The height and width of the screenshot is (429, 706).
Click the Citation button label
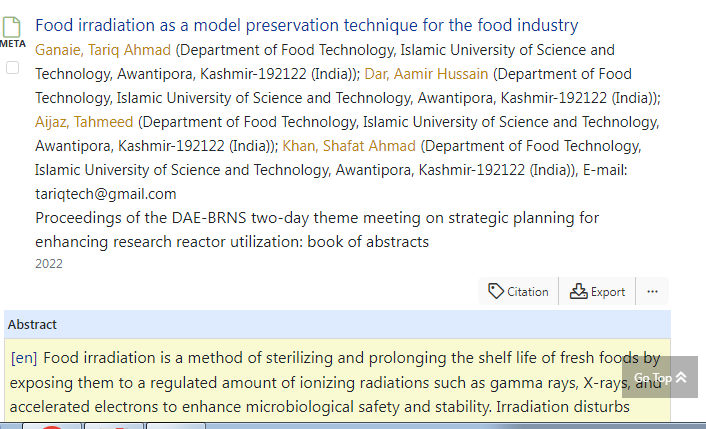click(528, 292)
